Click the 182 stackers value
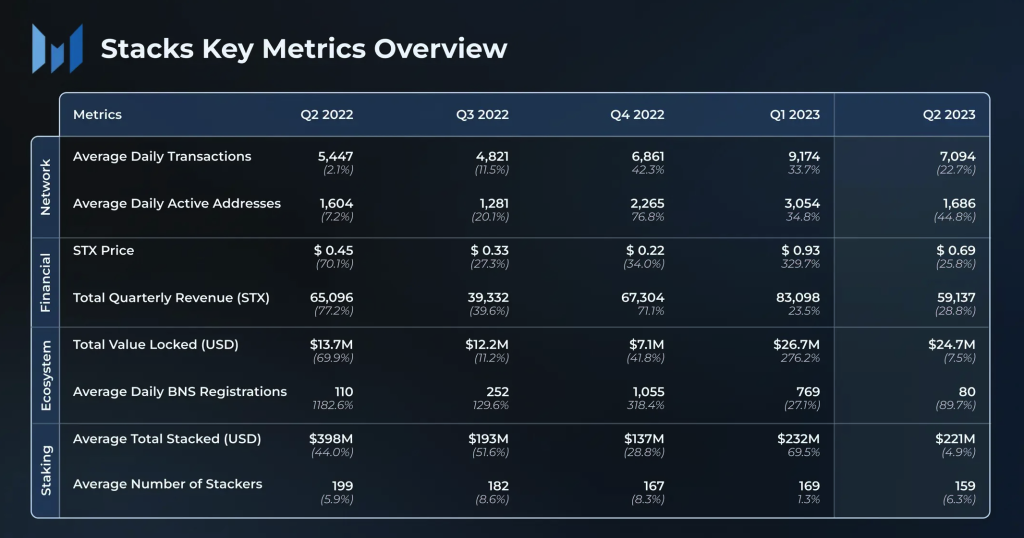 [x=498, y=486]
